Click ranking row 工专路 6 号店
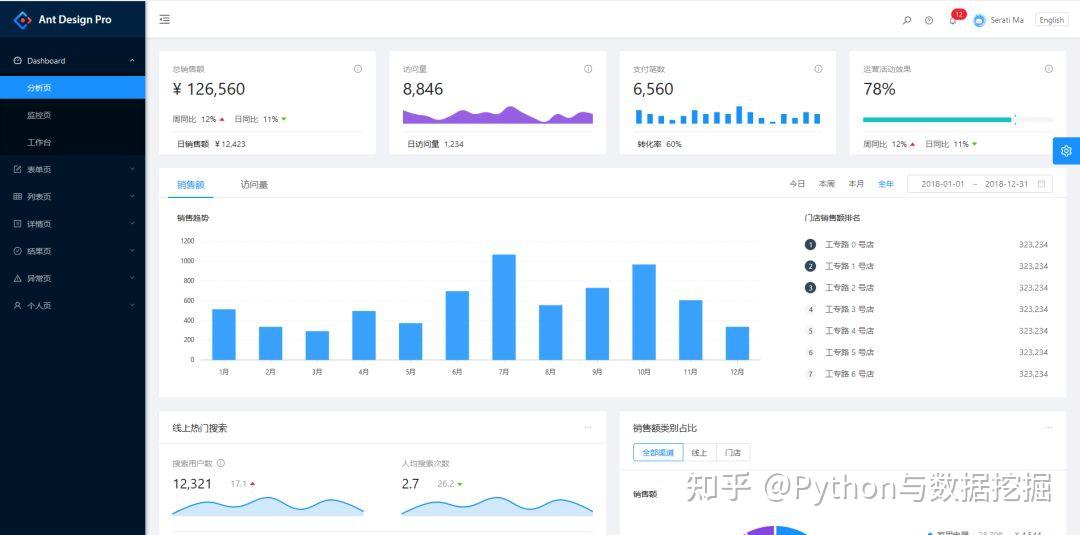Screen dimensions: 1080x535 (x=926, y=374)
